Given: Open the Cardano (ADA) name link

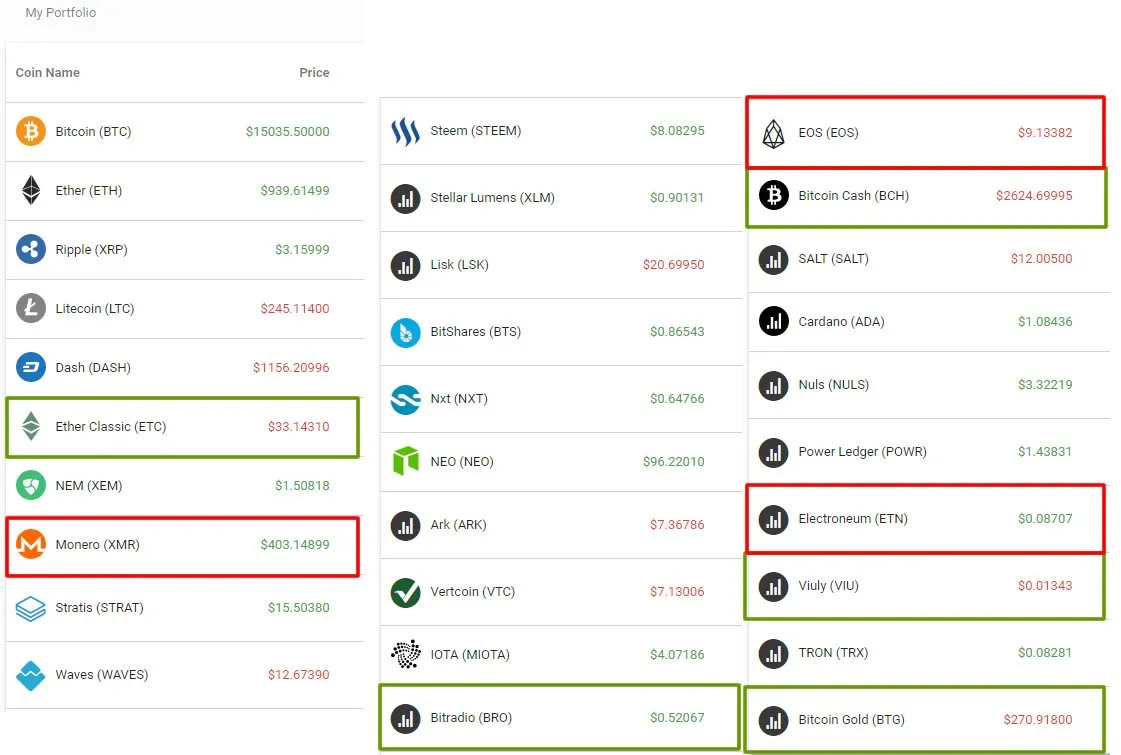Looking at the screenshot, I should point(841,322).
